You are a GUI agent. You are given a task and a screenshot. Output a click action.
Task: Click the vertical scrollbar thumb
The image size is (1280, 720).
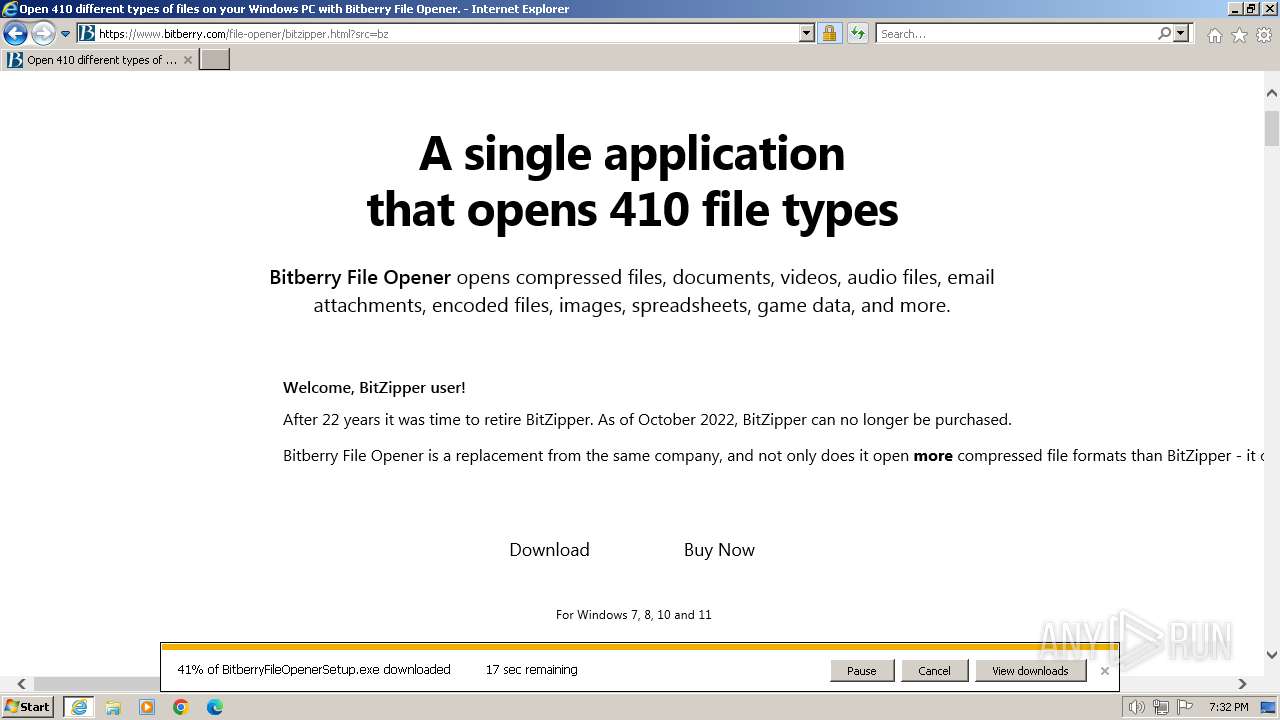tap(1272, 128)
